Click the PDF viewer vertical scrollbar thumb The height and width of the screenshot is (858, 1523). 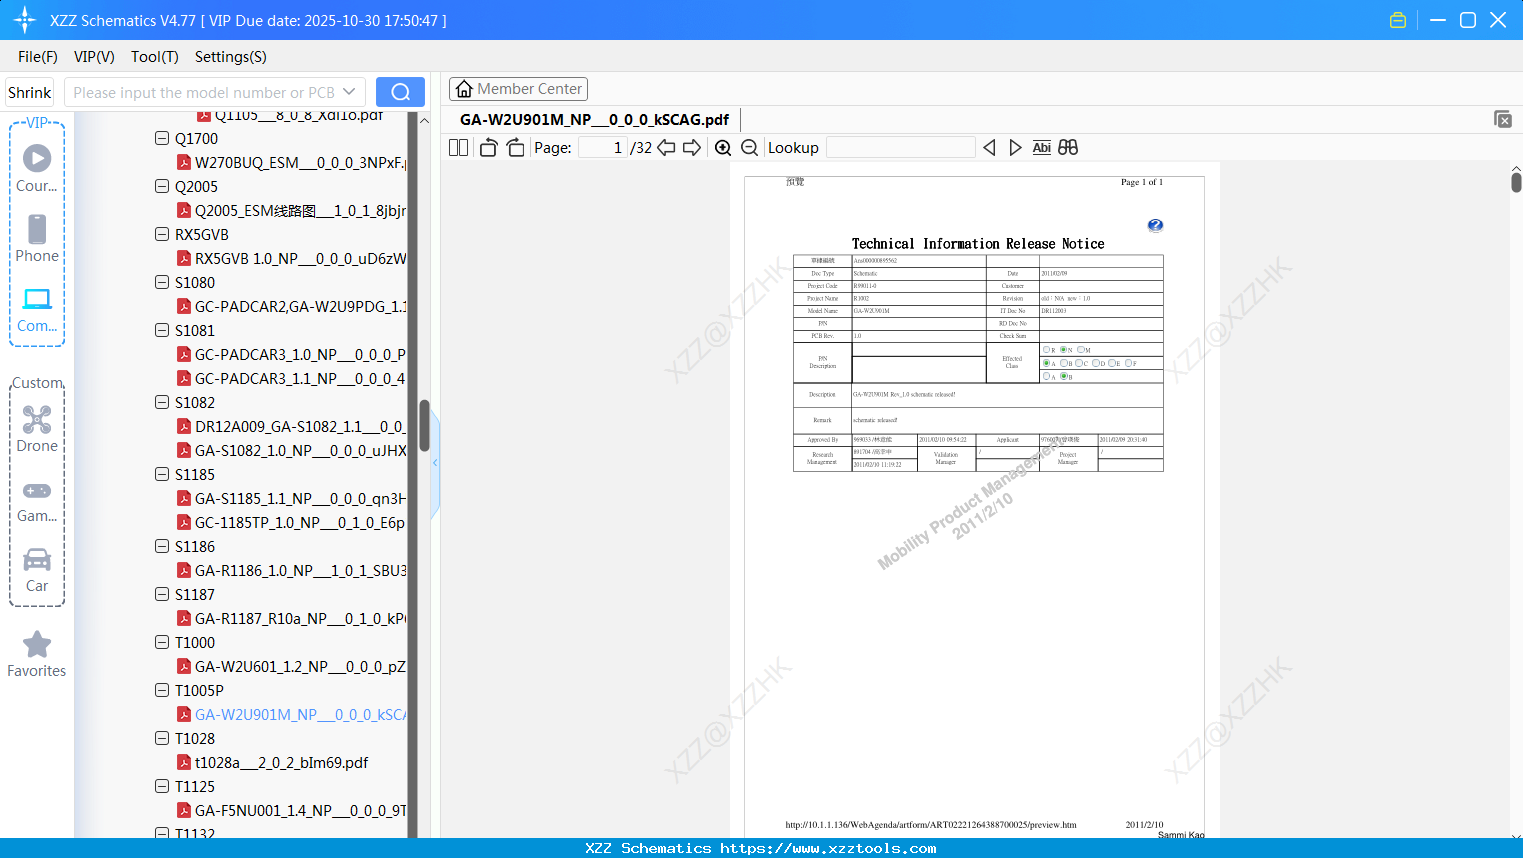tap(1516, 182)
